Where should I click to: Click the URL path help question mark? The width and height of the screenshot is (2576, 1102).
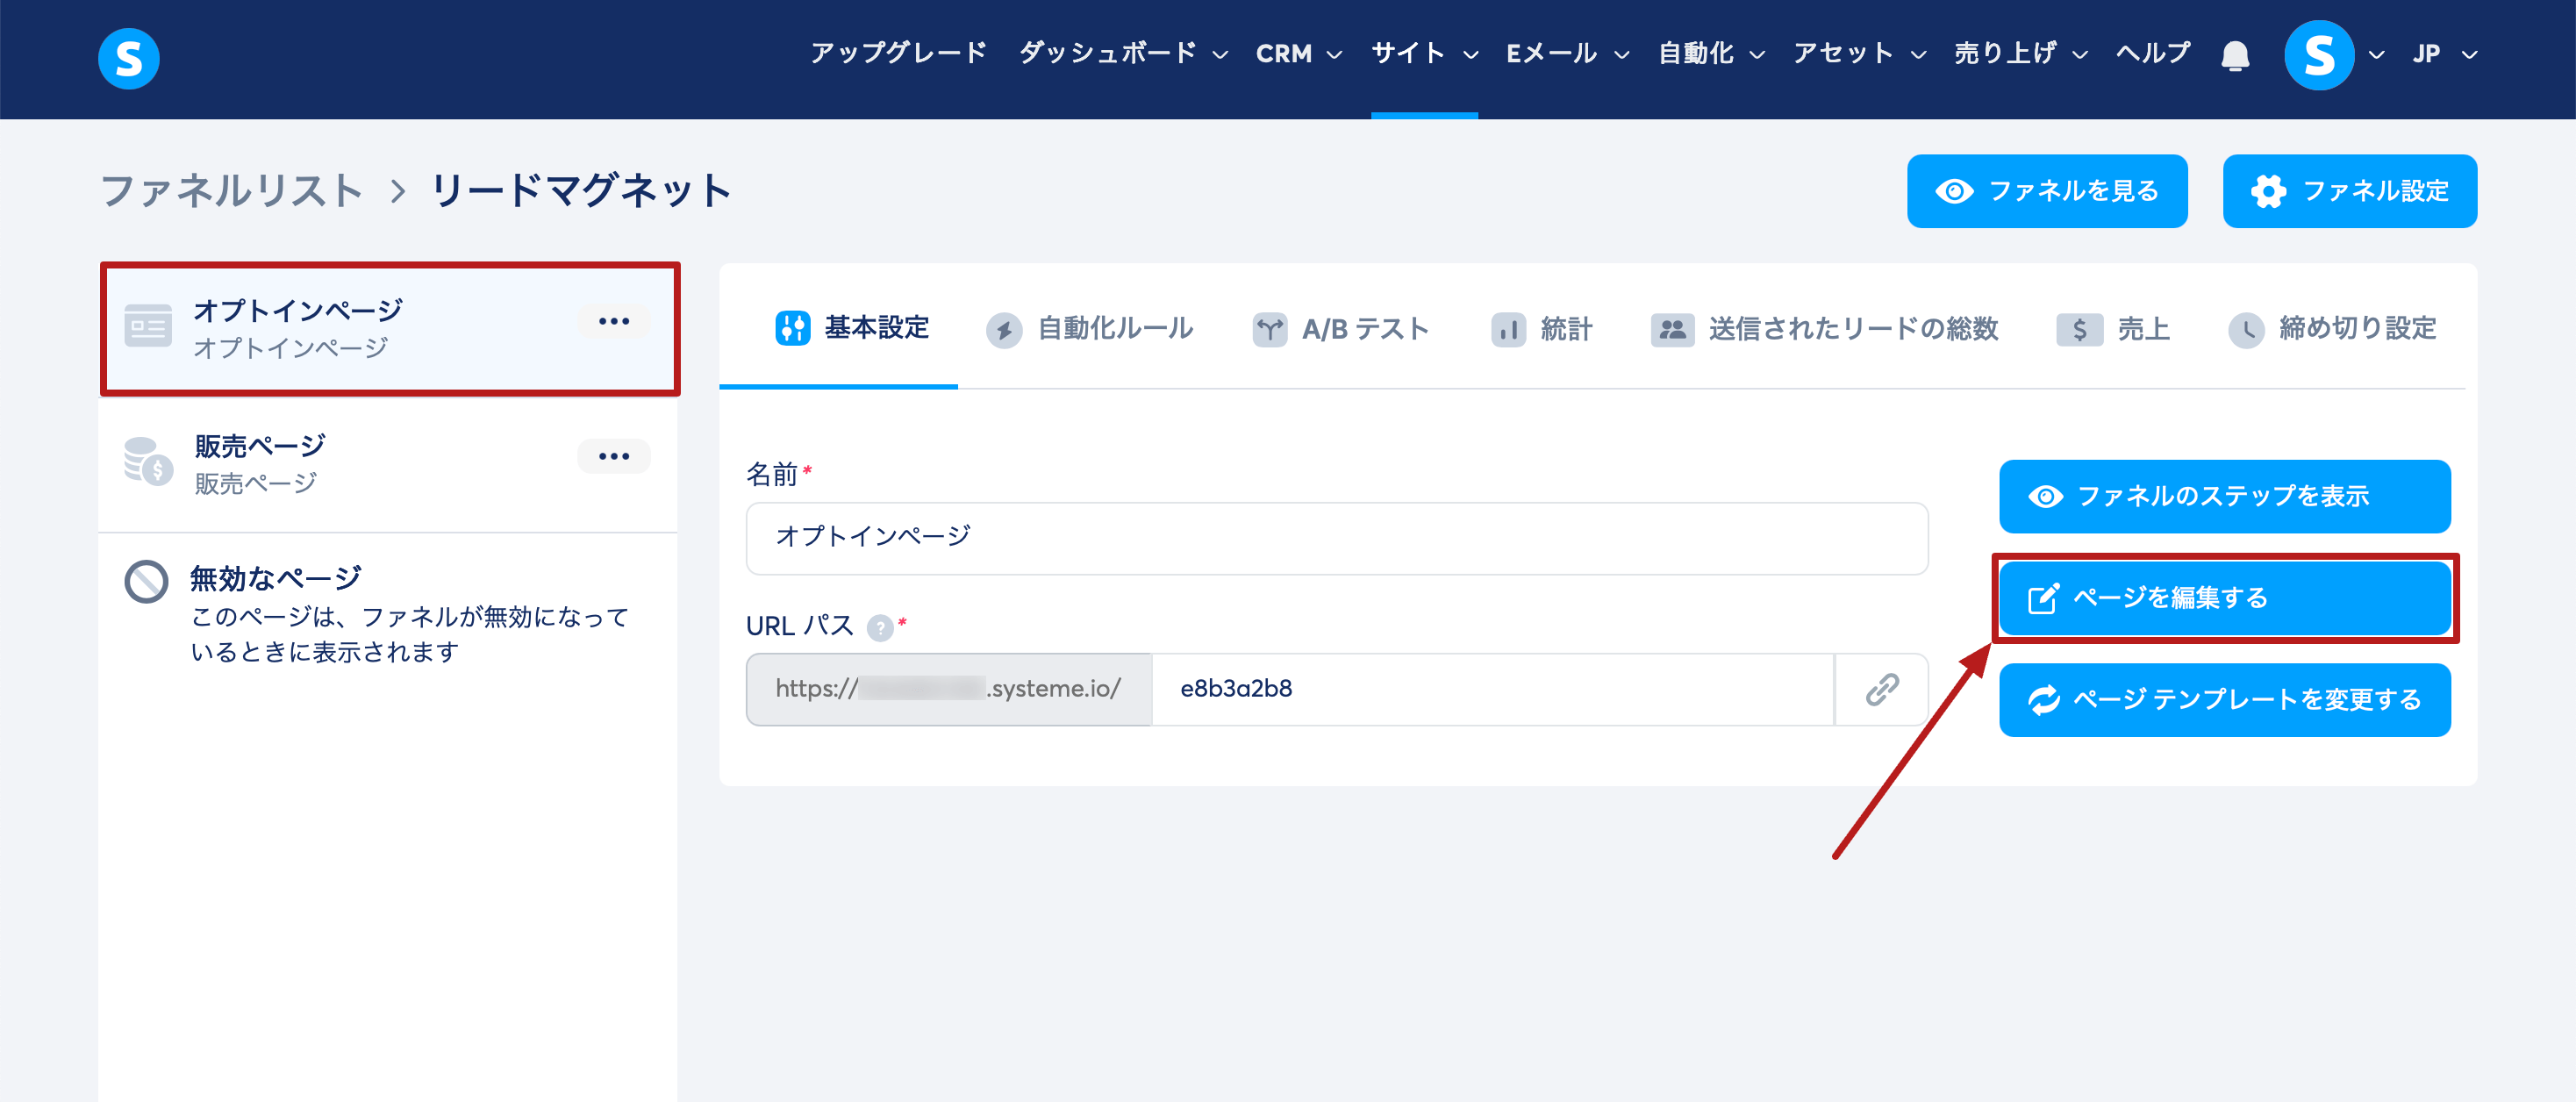(879, 627)
